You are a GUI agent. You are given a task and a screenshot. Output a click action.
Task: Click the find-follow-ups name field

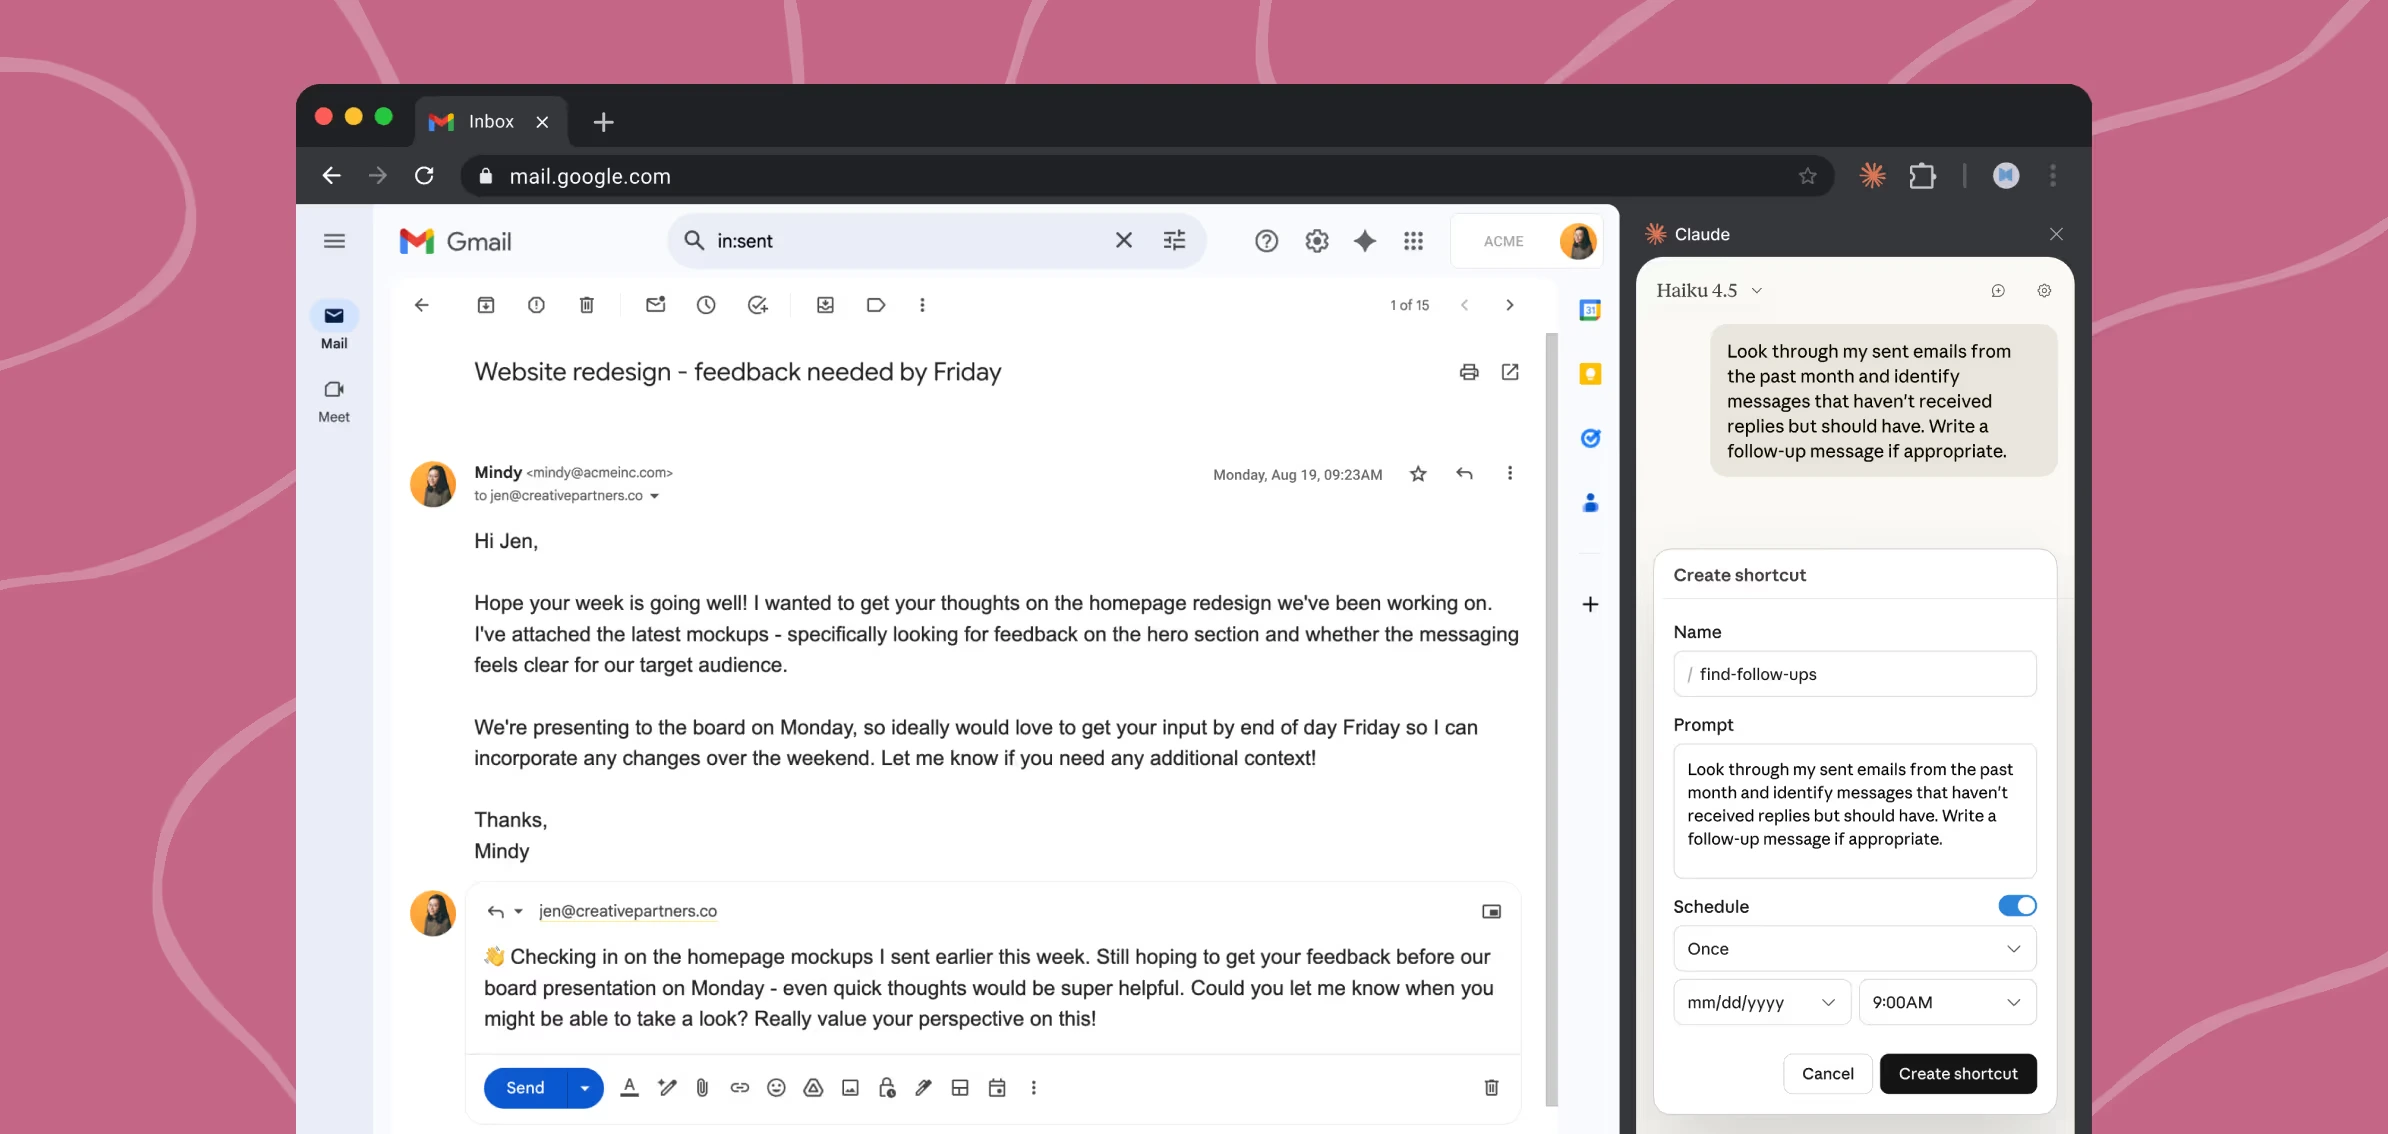pyautogui.click(x=1853, y=673)
